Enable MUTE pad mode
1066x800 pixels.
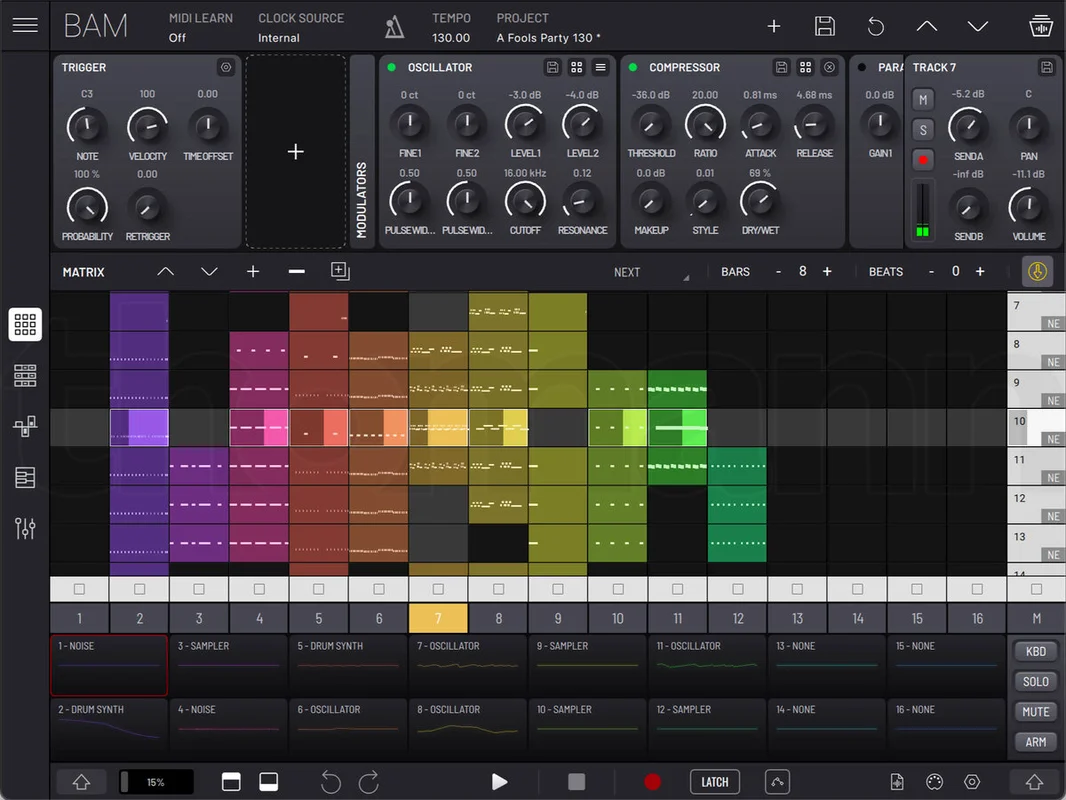(1035, 712)
